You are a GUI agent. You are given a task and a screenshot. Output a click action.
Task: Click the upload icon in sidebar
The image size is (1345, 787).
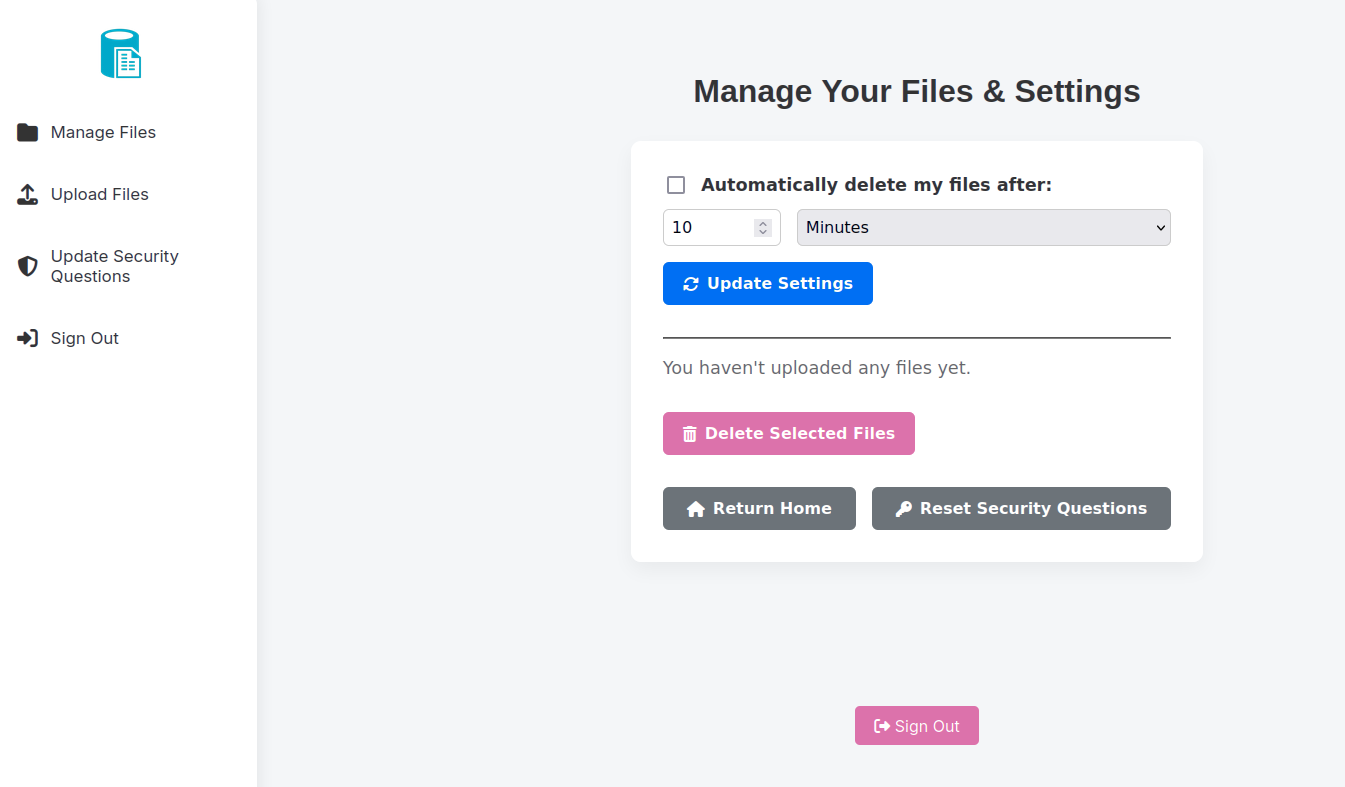(27, 195)
